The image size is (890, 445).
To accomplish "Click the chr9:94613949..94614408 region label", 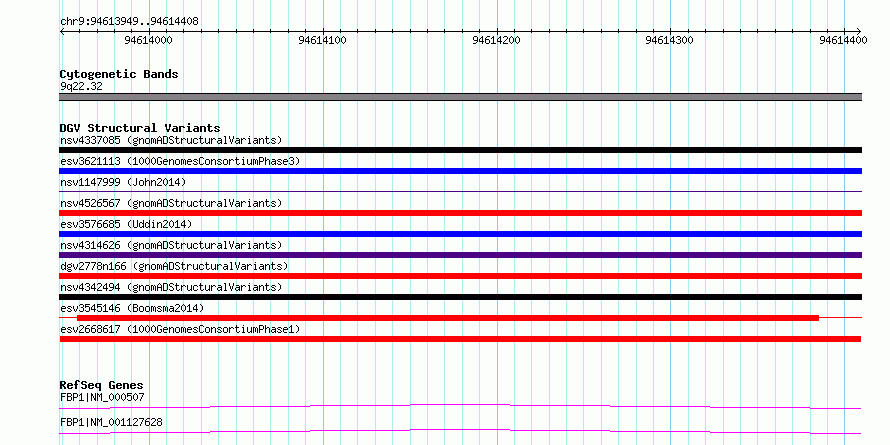I will (x=129, y=22).
